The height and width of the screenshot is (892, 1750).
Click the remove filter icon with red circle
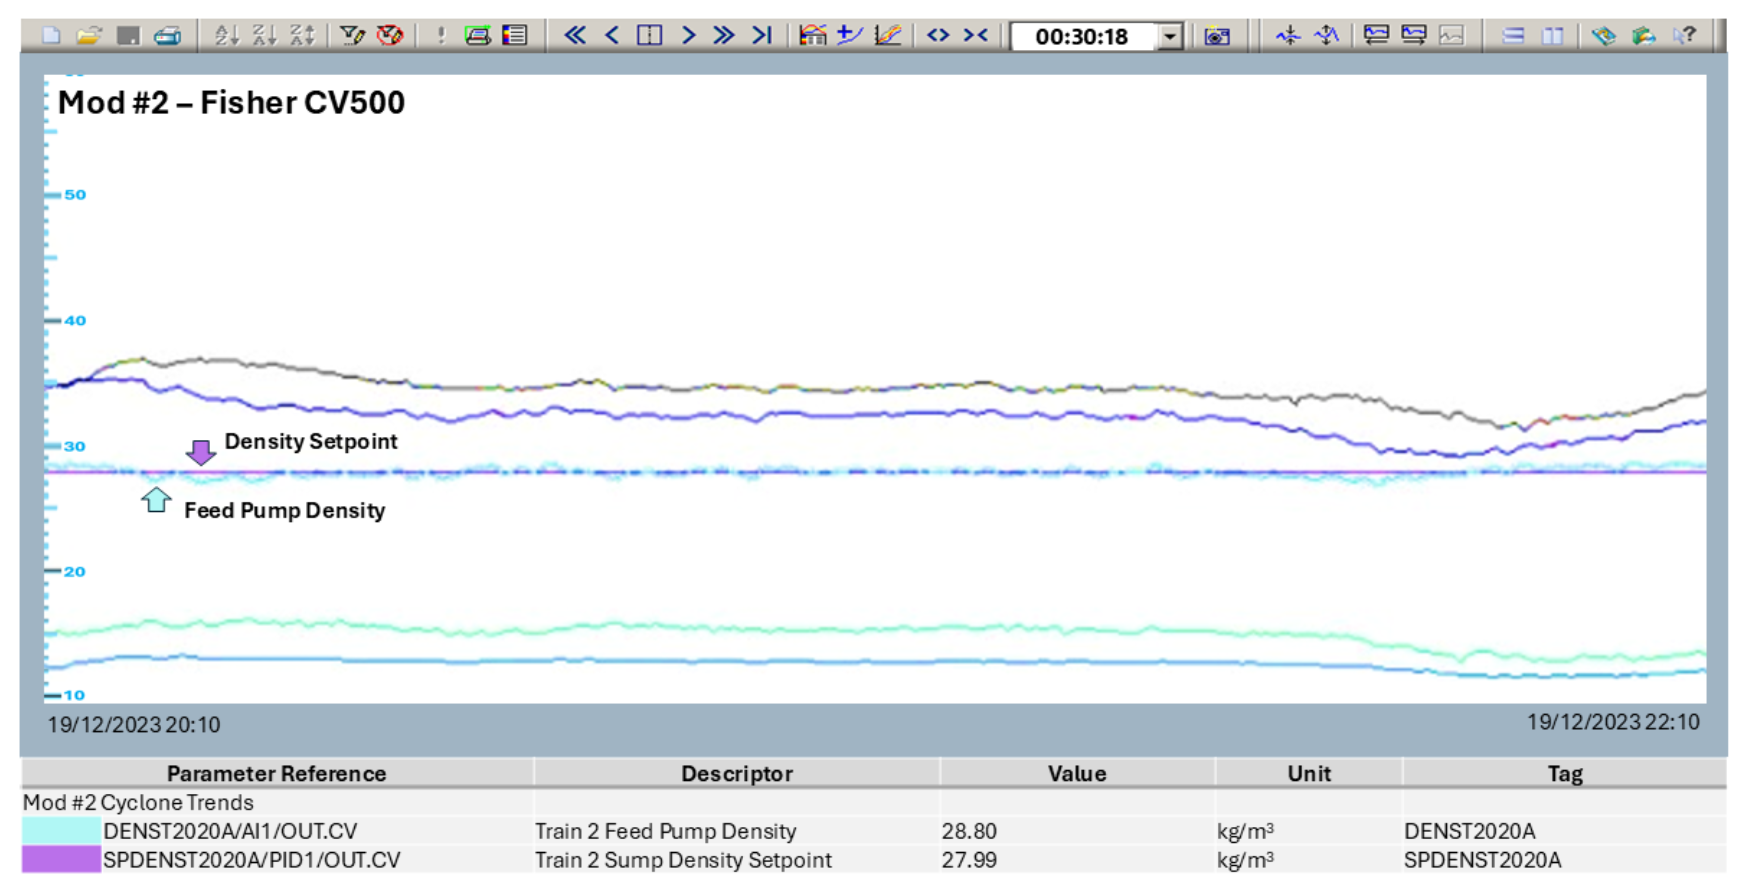pos(390,36)
